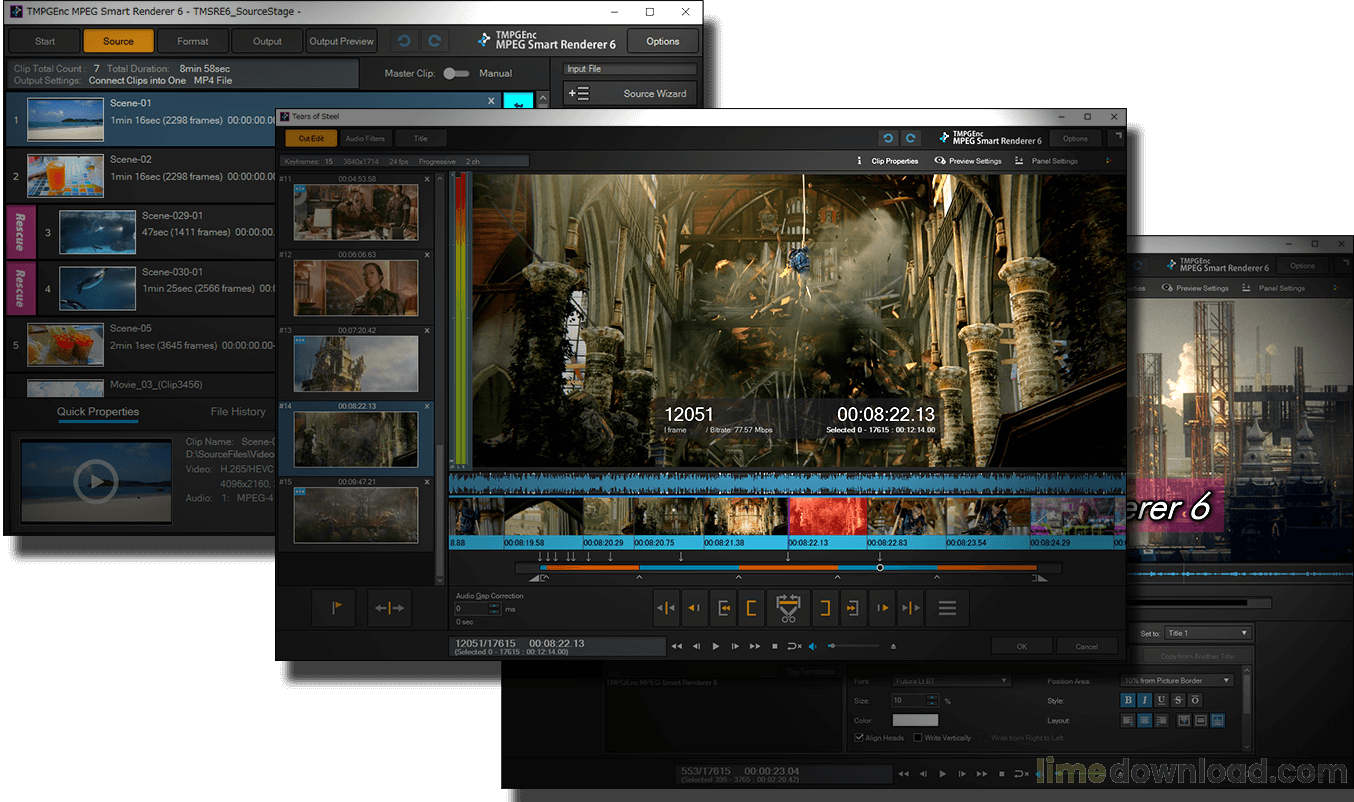This screenshot has width=1354, height=802.
Task: Select the Cut Edit tab
Action: [x=310, y=139]
